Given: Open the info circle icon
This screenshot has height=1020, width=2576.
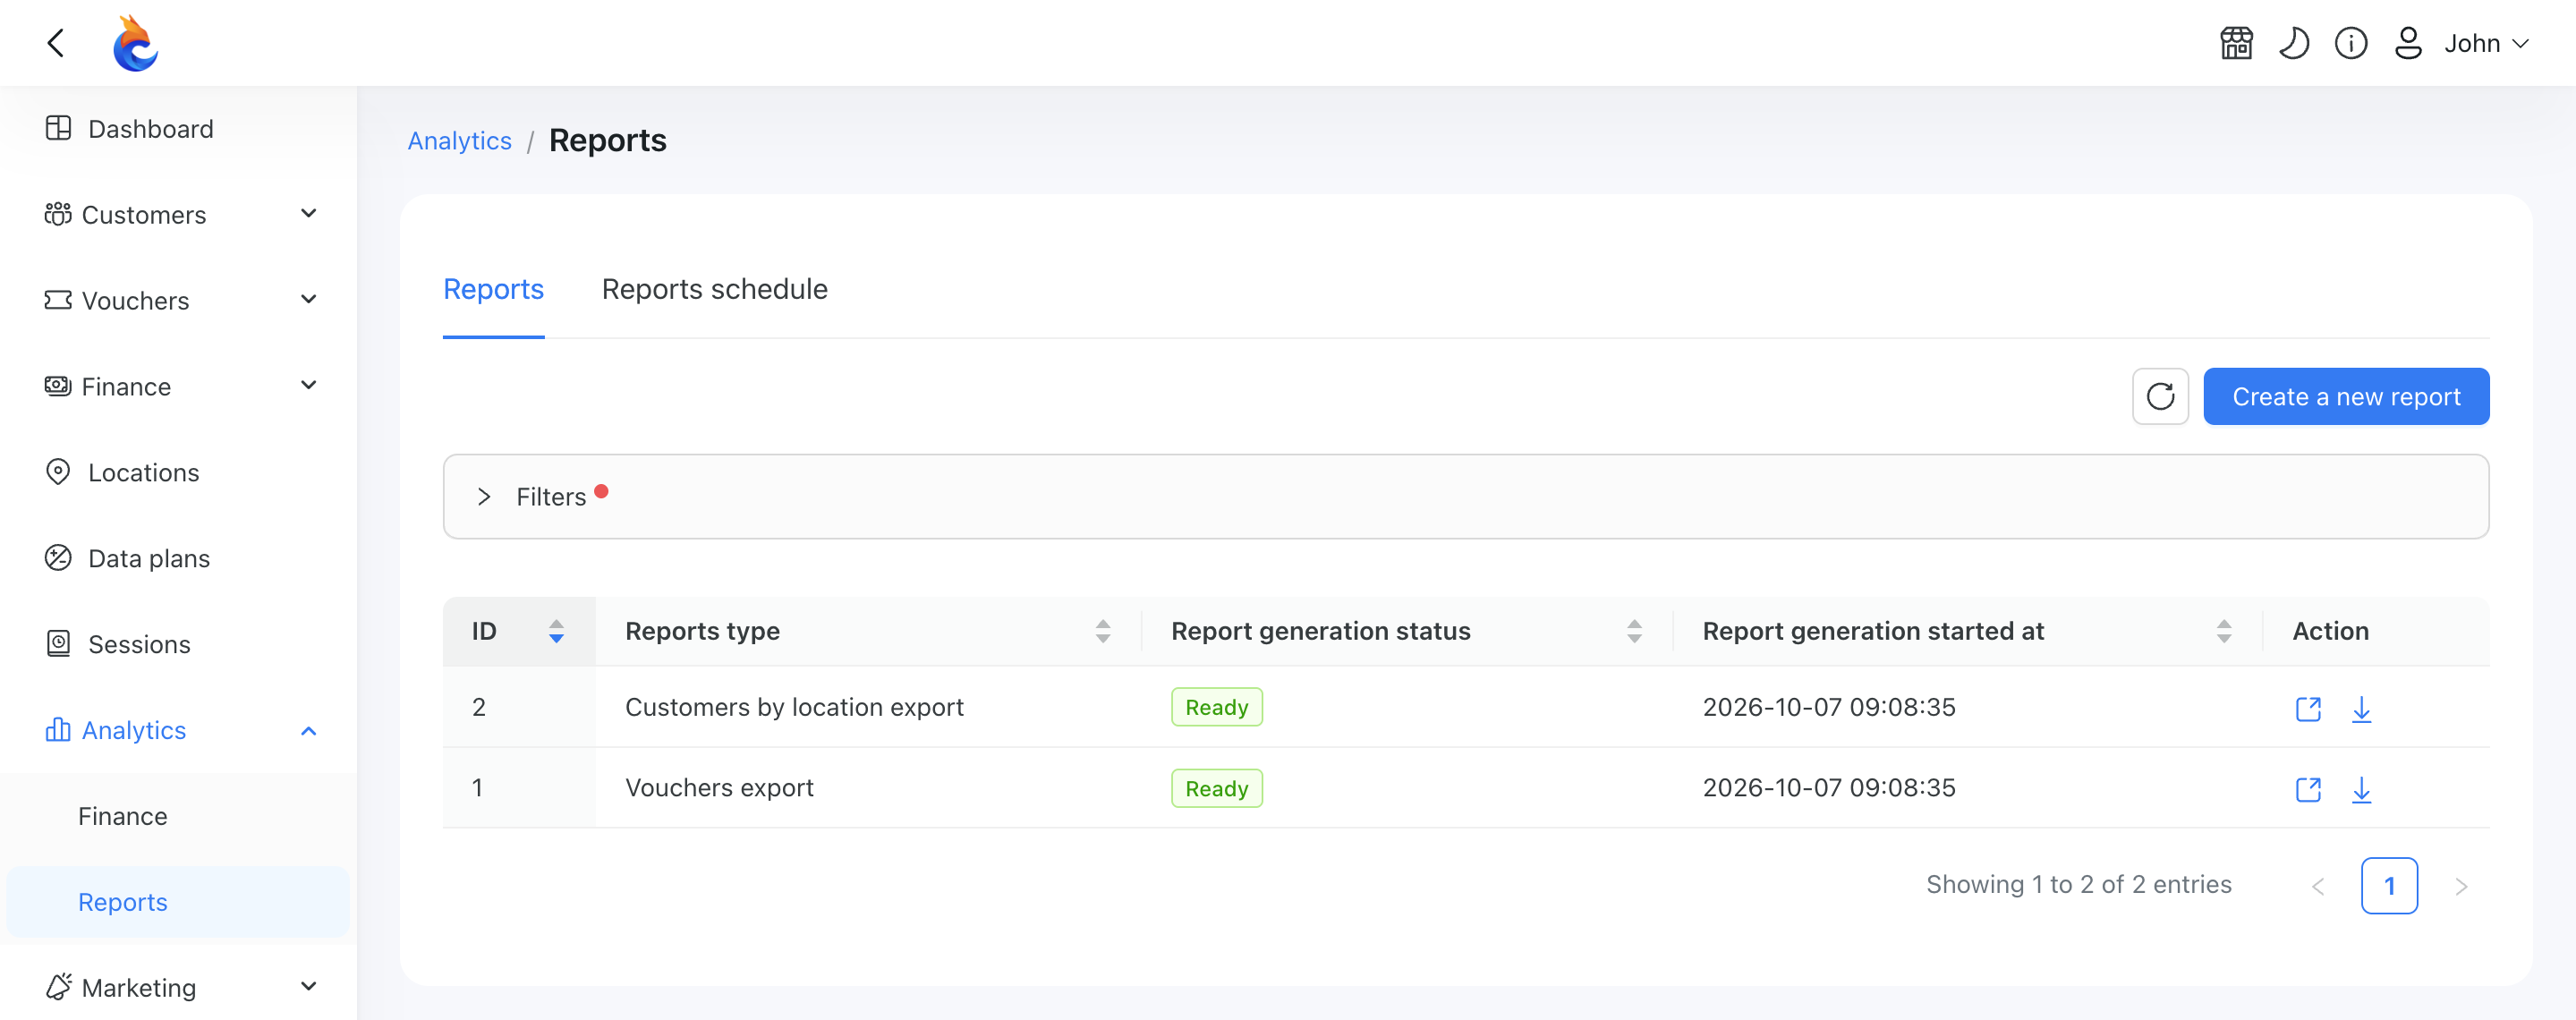Looking at the screenshot, I should (x=2351, y=43).
